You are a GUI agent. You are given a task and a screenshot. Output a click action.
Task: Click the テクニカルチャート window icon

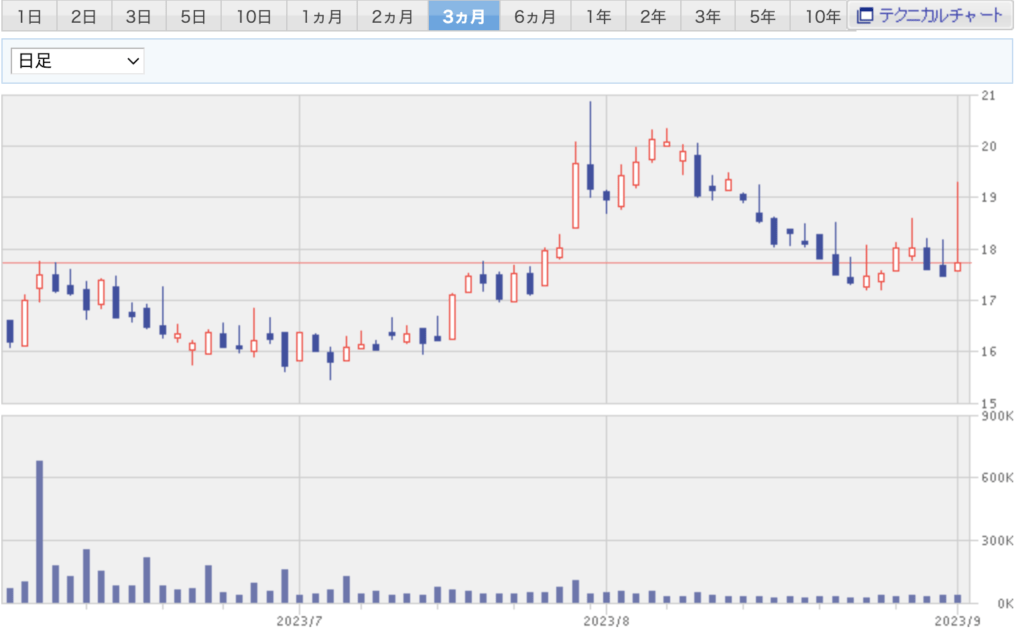tap(865, 16)
